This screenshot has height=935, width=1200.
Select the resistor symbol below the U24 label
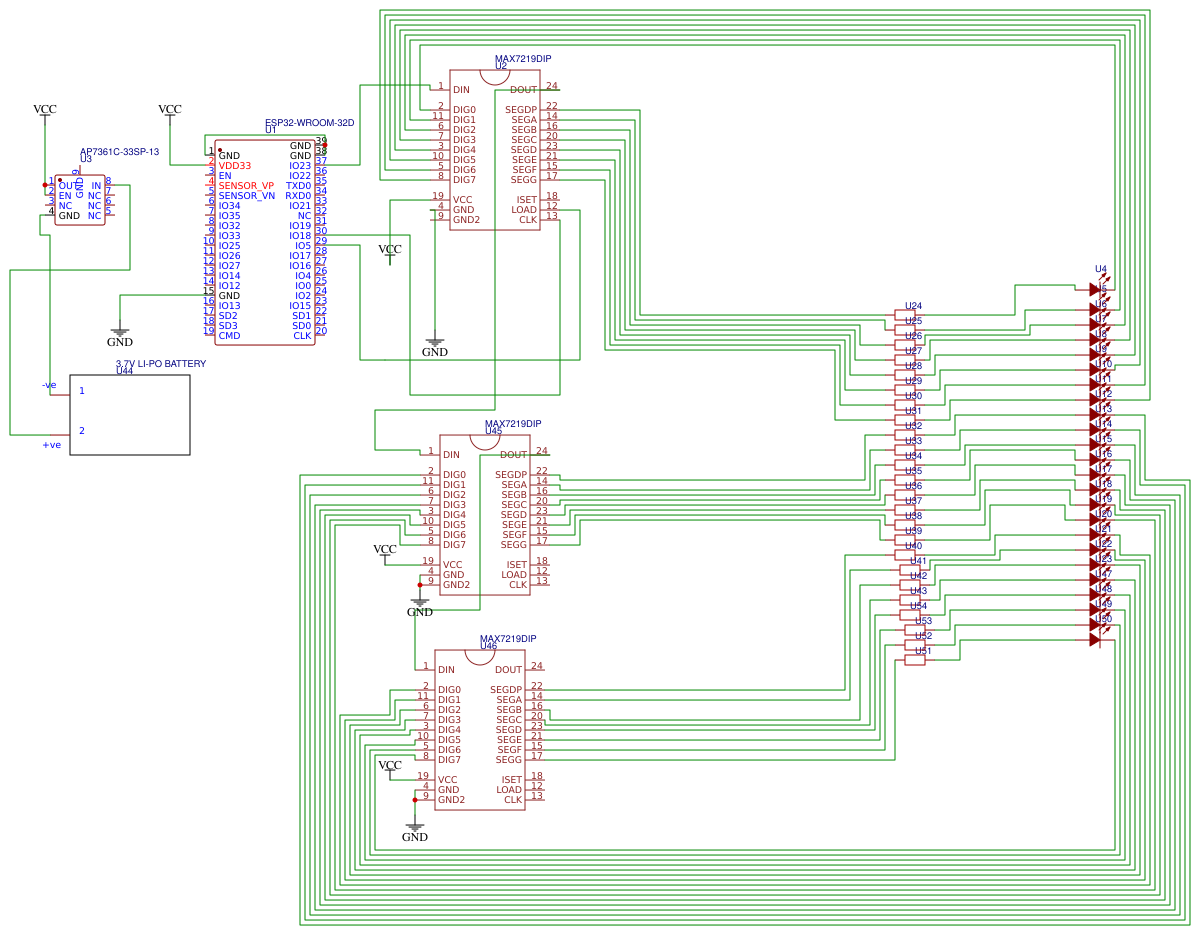[x=905, y=315]
